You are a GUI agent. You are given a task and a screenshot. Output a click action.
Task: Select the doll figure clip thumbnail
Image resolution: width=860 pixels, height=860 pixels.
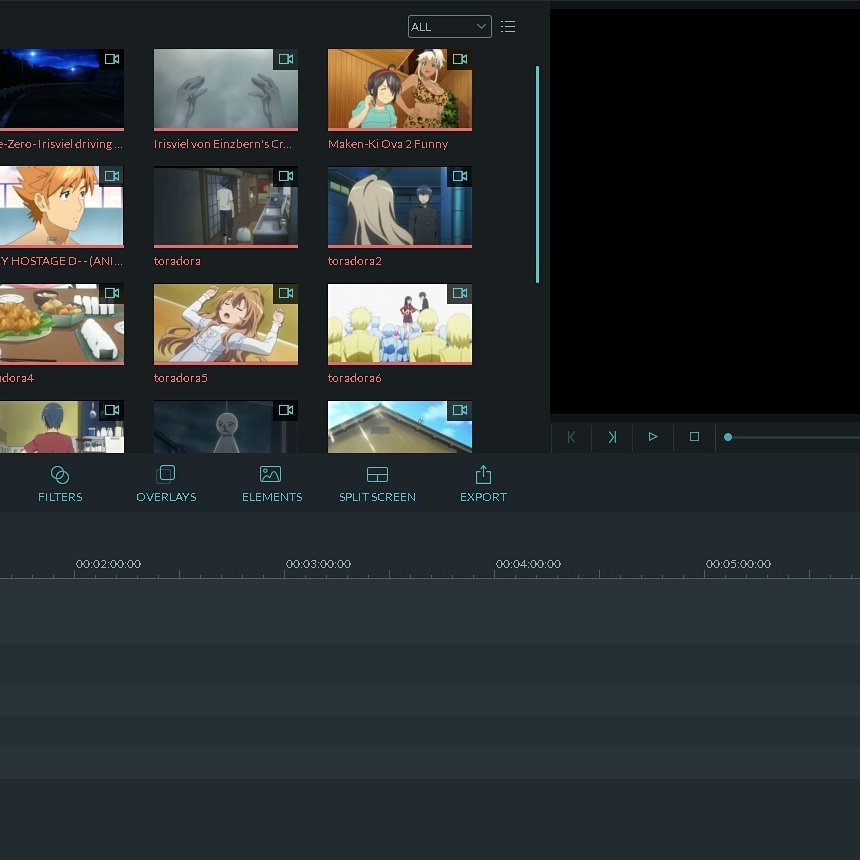click(226, 427)
